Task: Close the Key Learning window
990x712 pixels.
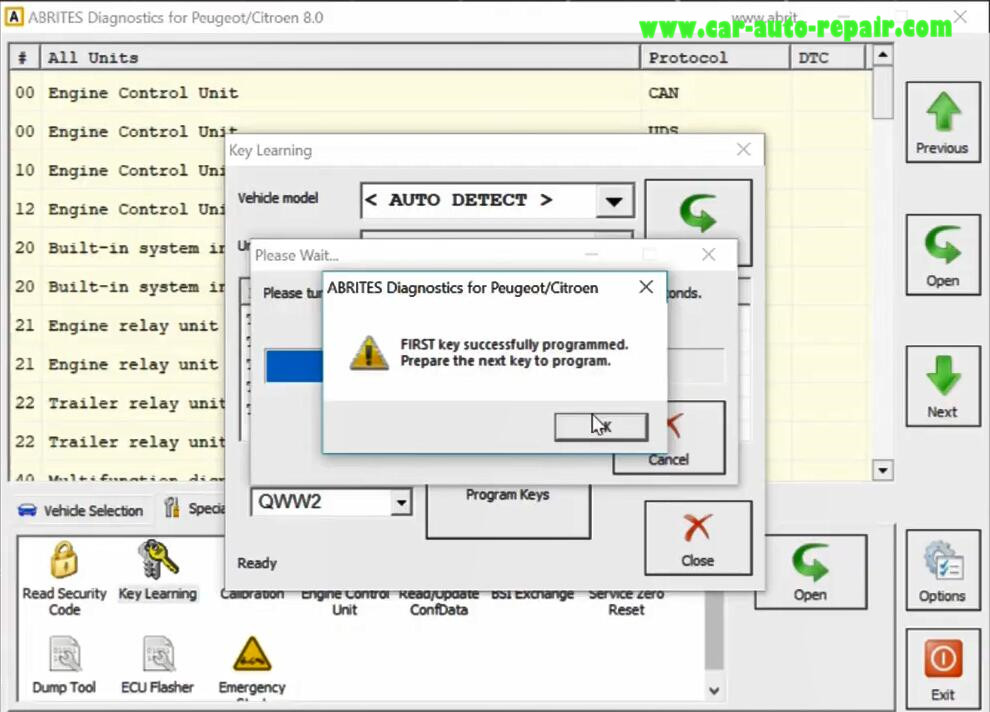Action: [744, 150]
